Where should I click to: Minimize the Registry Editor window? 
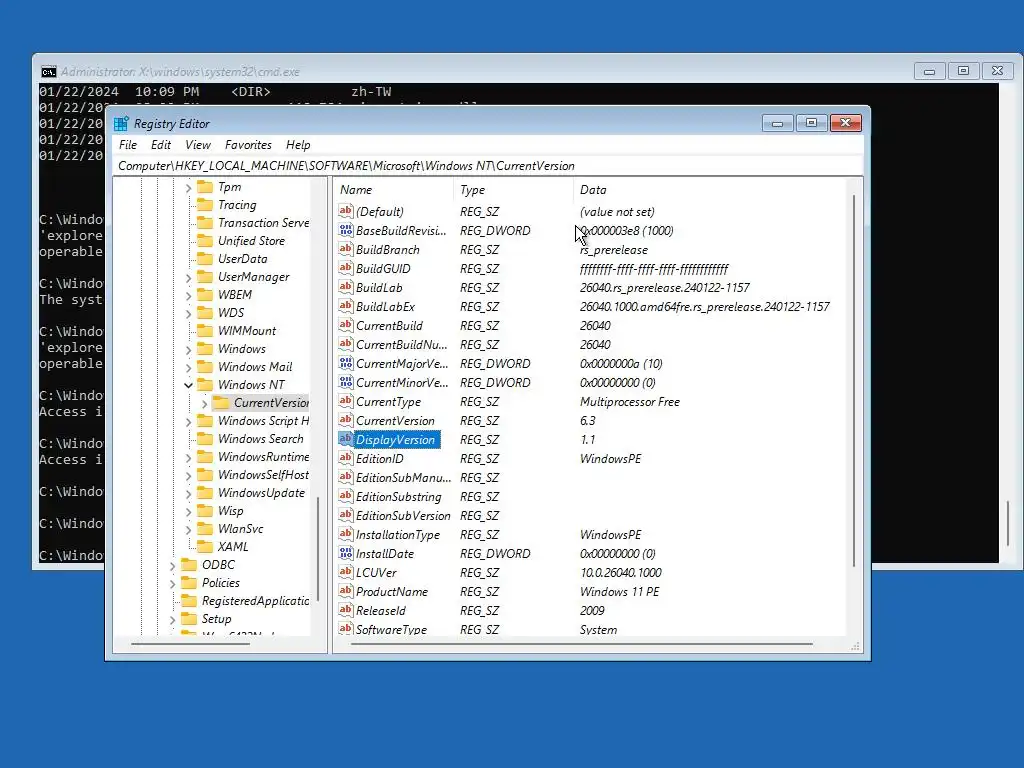[777, 123]
